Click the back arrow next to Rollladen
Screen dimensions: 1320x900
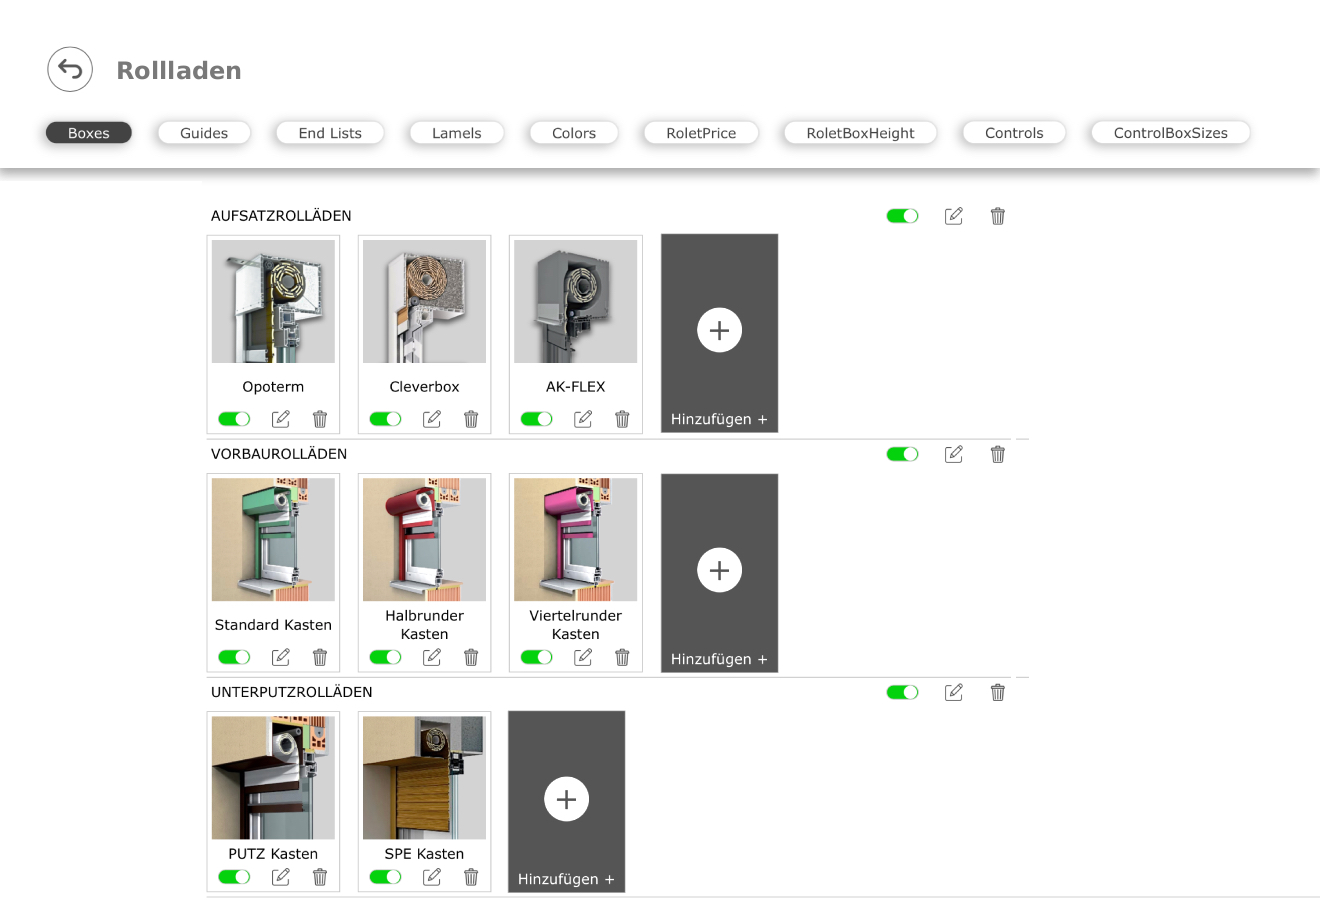click(x=70, y=70)
